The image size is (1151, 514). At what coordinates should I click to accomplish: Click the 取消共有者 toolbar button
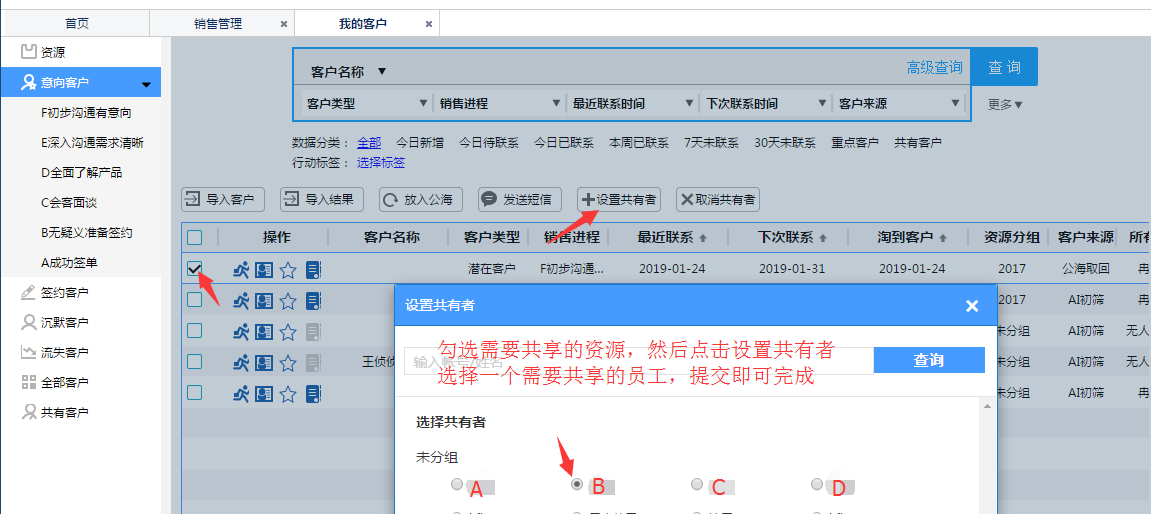tap(718, 199)
